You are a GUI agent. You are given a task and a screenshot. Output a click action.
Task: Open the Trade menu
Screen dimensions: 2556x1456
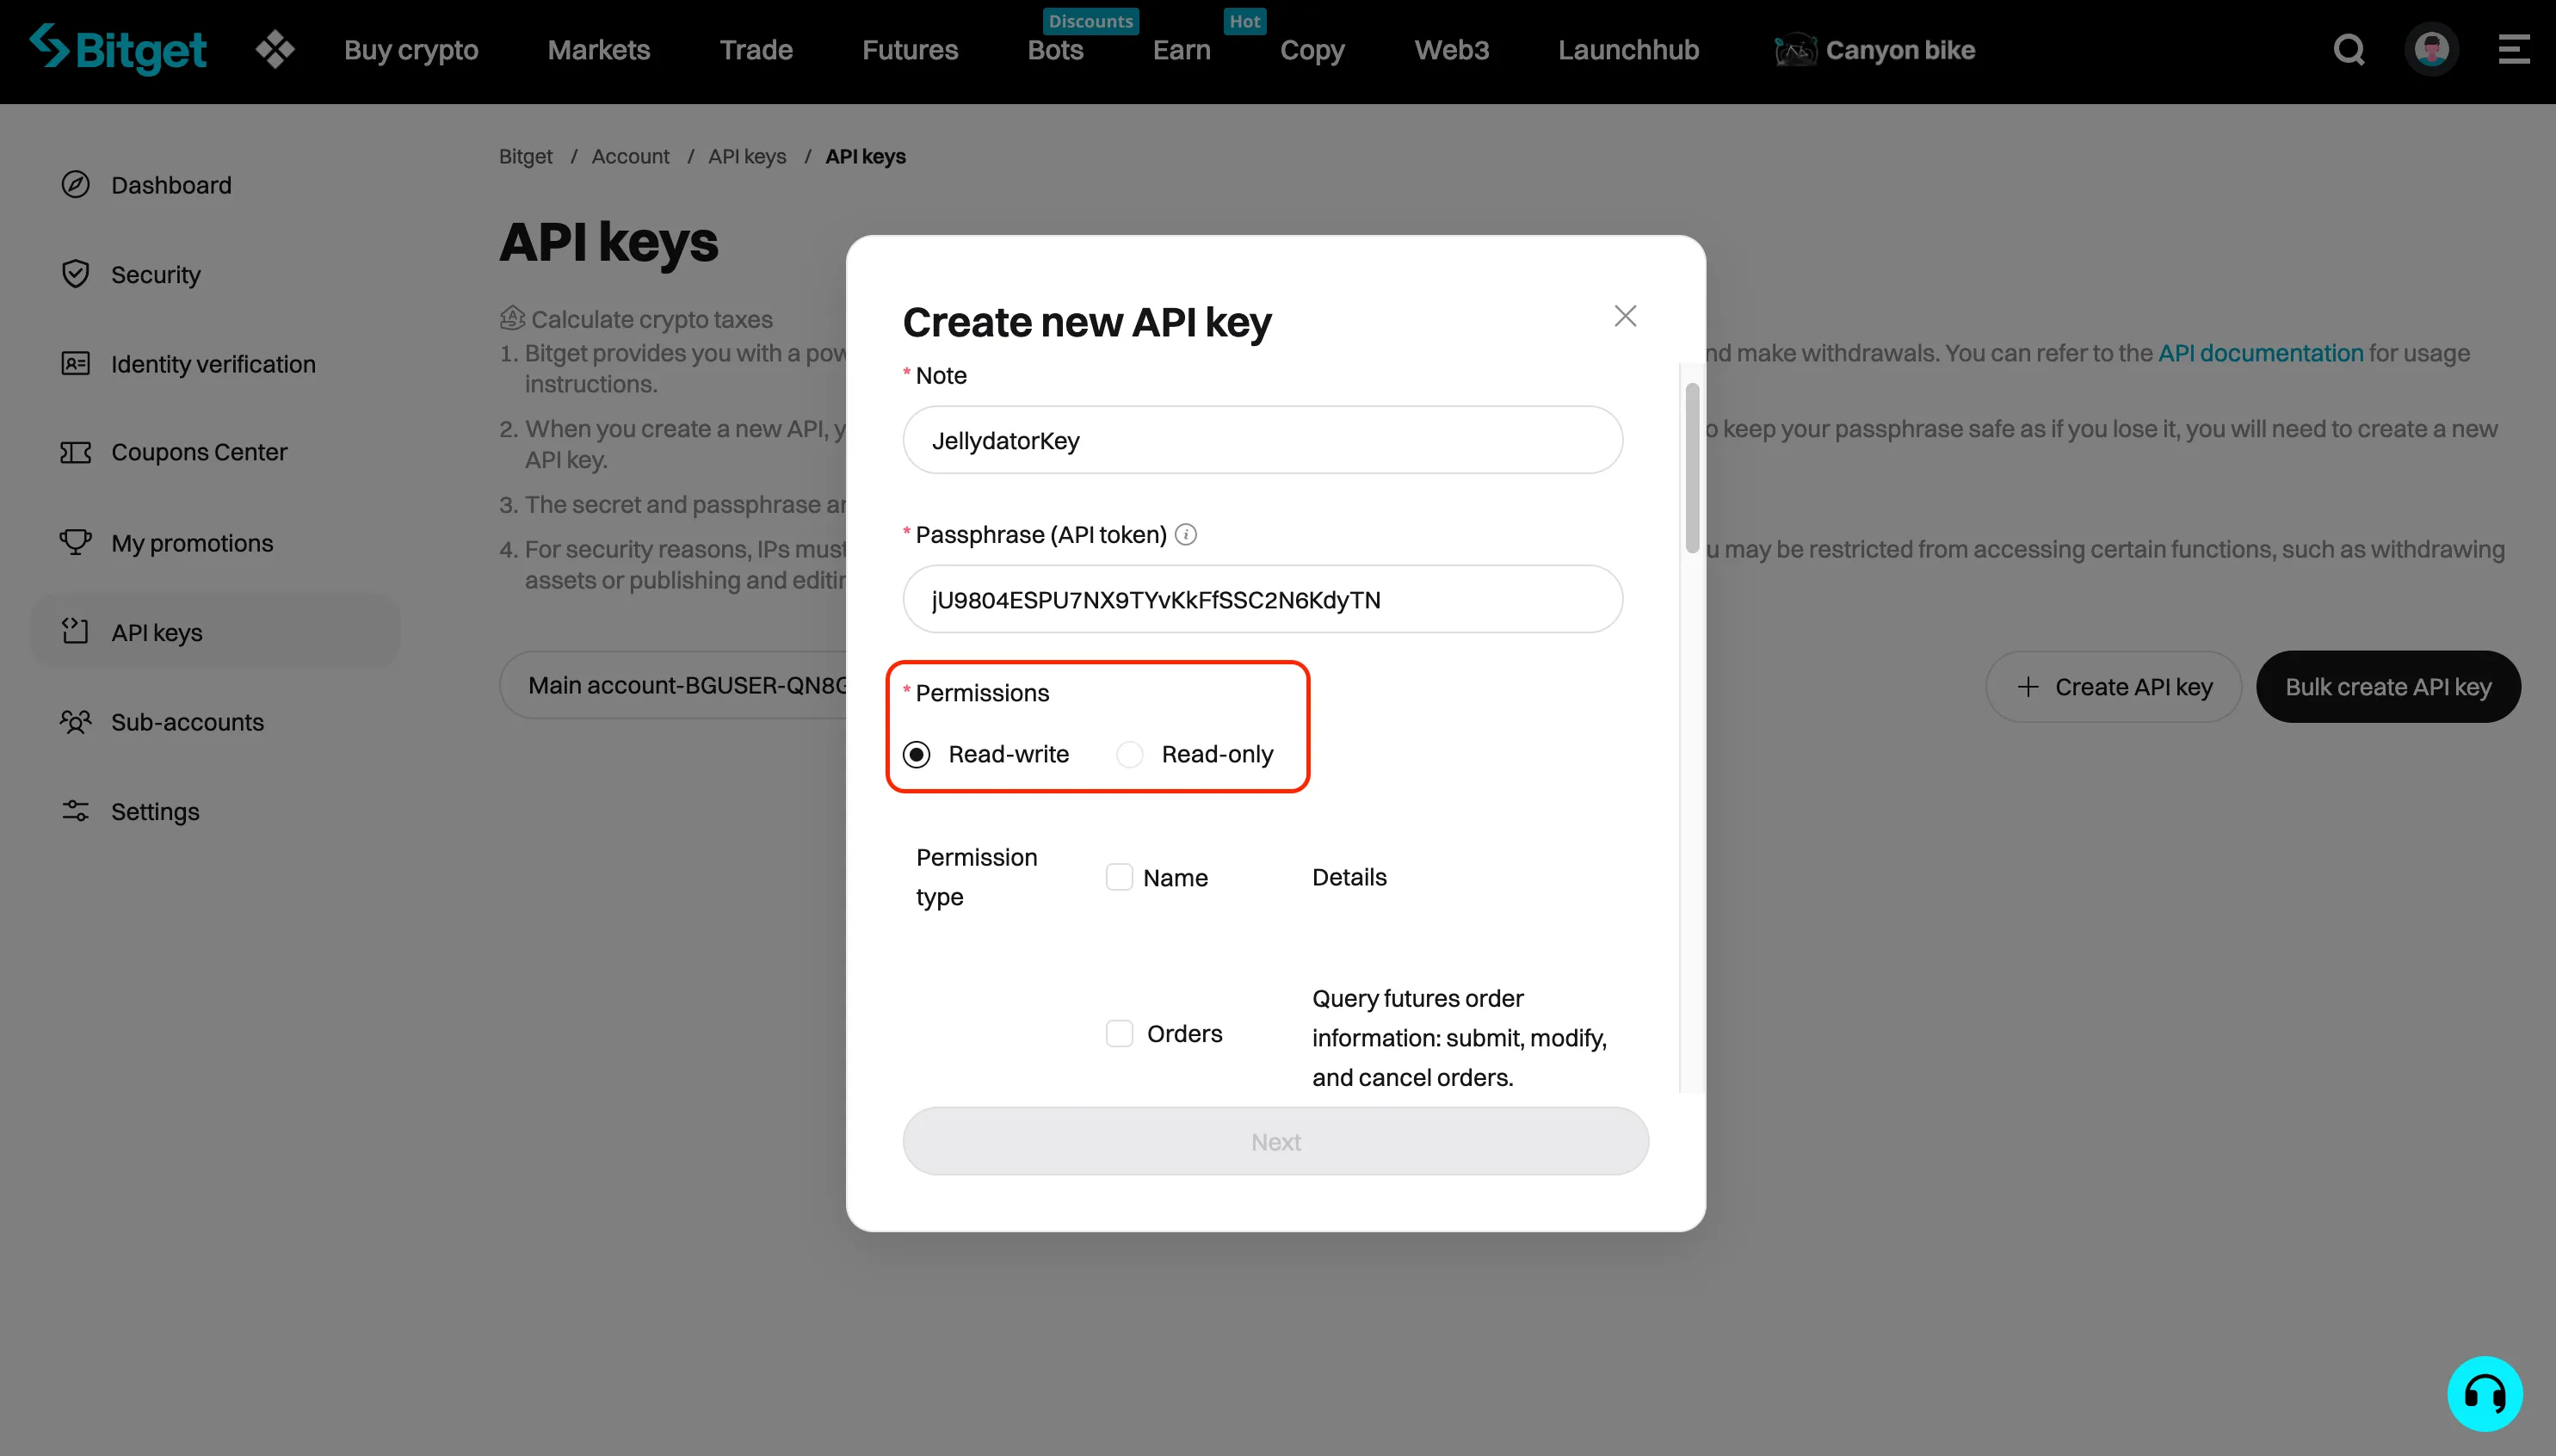[x=756, y=50]
